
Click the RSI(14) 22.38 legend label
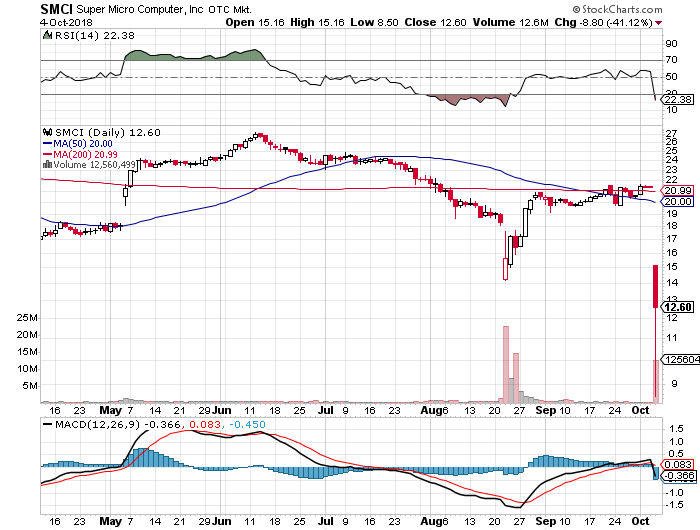[x=95, y=35]
